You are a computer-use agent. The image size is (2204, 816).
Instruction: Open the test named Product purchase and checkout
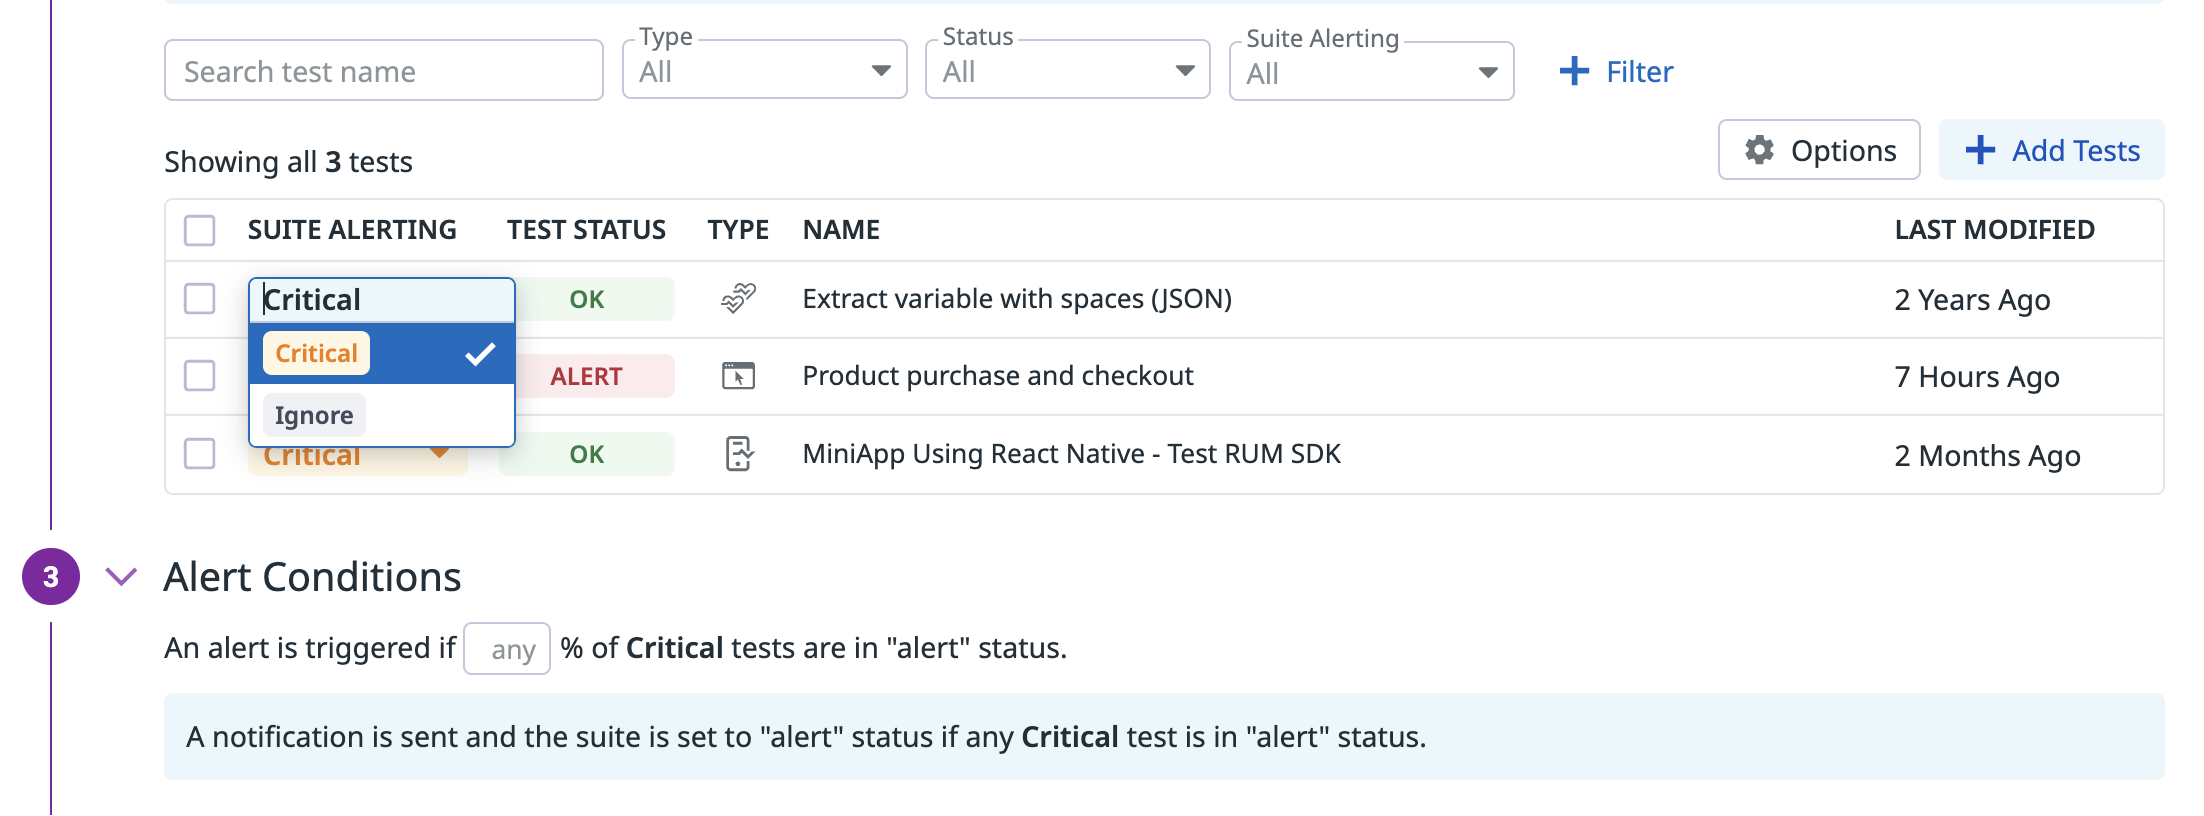[997, 376]
